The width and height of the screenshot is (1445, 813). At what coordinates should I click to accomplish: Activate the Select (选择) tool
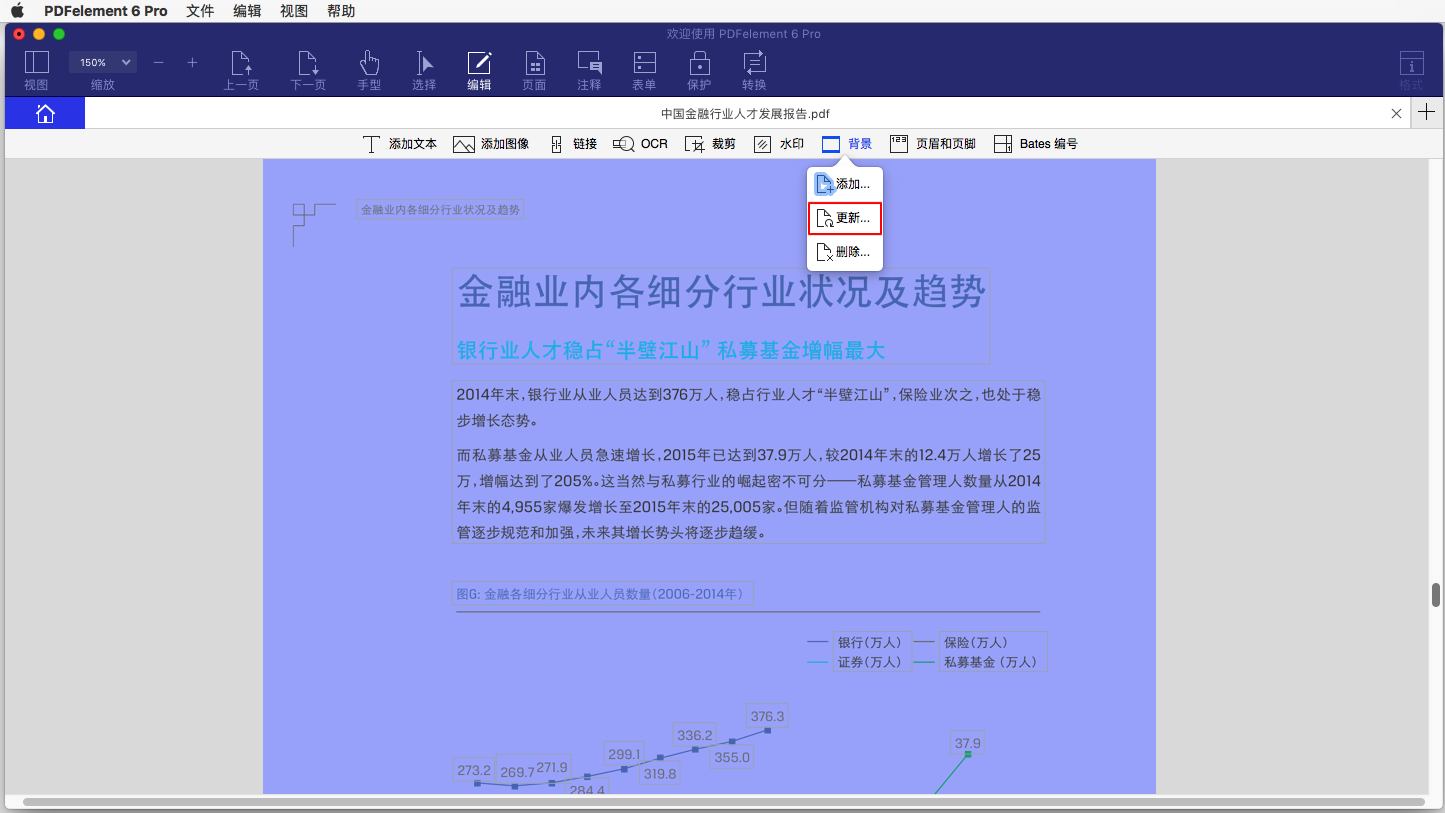(x=424, y=70)
